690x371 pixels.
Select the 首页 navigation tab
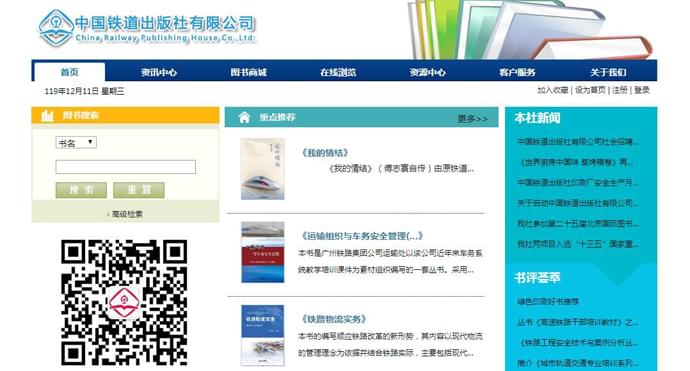[70, 72]
